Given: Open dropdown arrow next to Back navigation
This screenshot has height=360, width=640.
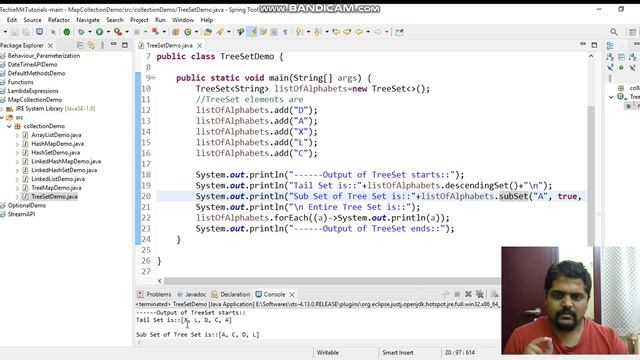Looking at the screenshot, I should click(x=368, y=32).
